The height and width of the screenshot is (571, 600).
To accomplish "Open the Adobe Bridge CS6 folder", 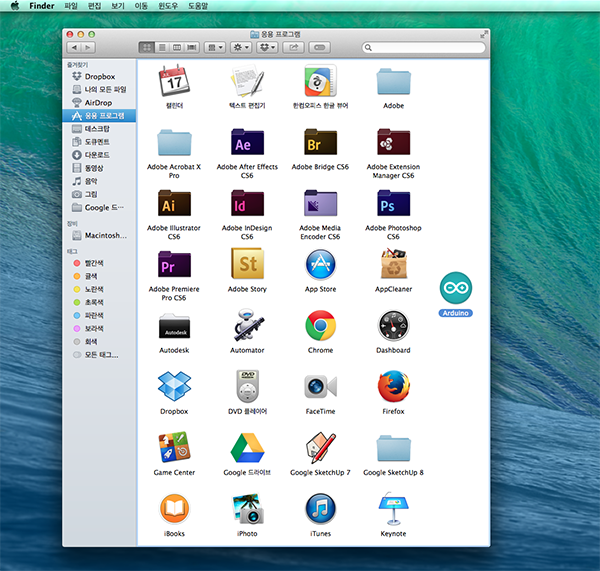I will pyautogui.click(x=320, y=142).
